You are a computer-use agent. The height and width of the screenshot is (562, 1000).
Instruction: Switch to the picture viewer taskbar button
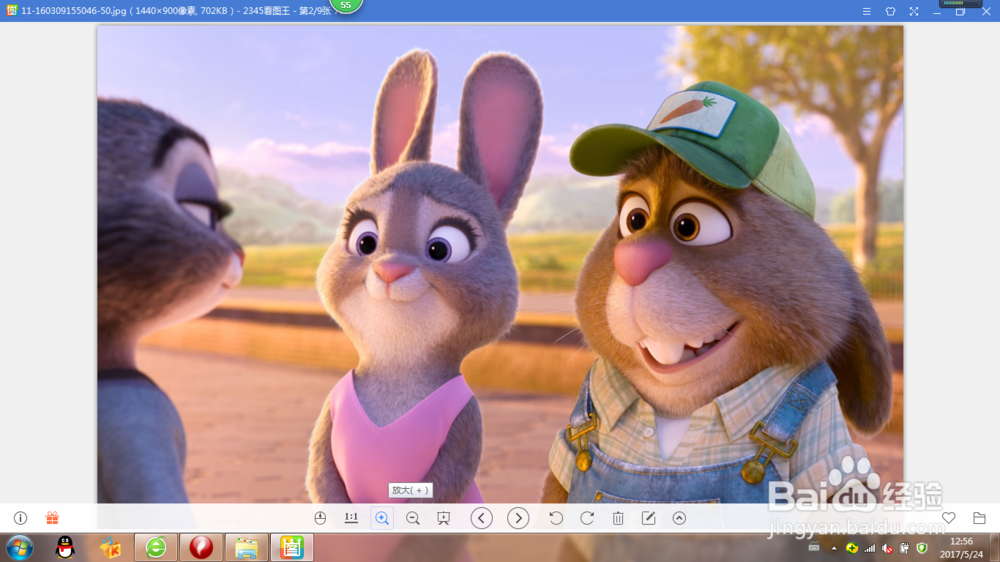pos(291,547)
